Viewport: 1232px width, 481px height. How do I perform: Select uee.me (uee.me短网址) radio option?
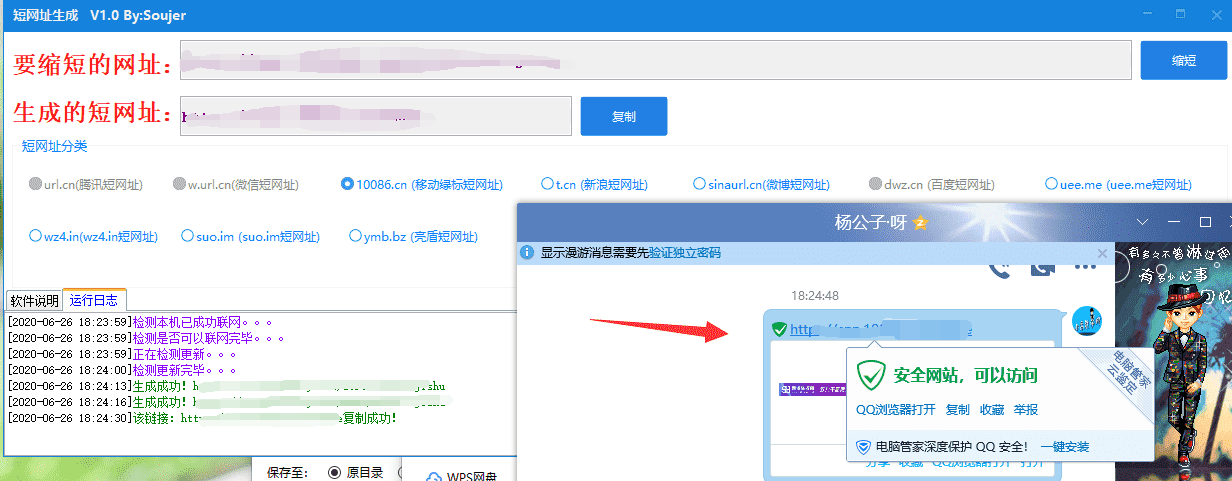tap(1119, 184)
